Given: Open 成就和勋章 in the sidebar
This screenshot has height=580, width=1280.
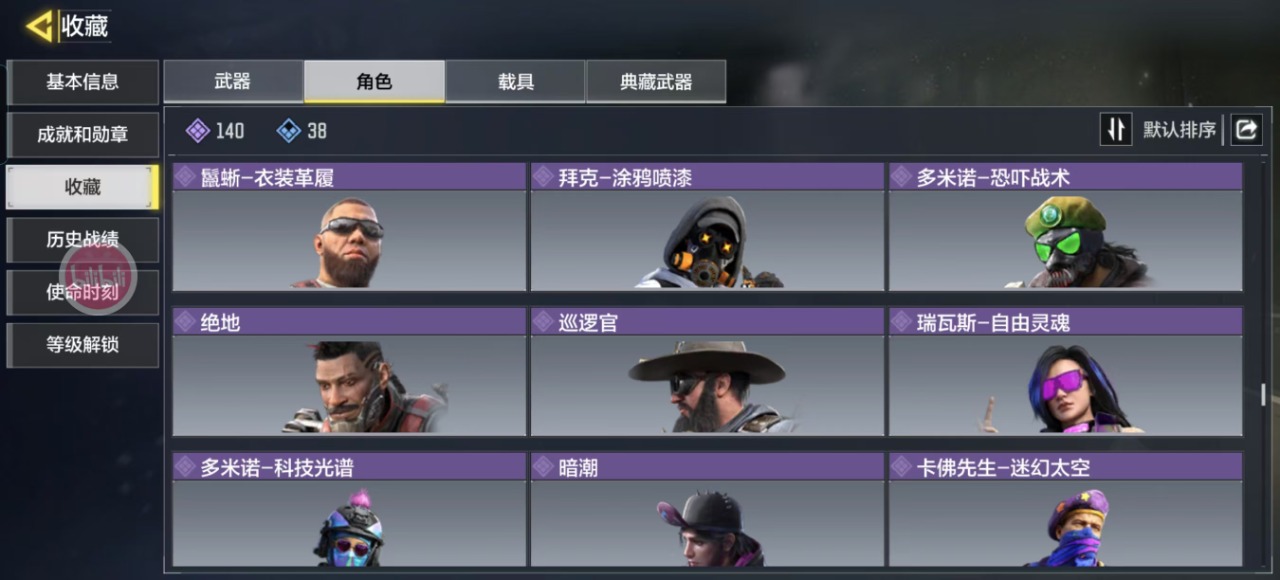Looking at the screenshot, I should [x=83, y=134].
